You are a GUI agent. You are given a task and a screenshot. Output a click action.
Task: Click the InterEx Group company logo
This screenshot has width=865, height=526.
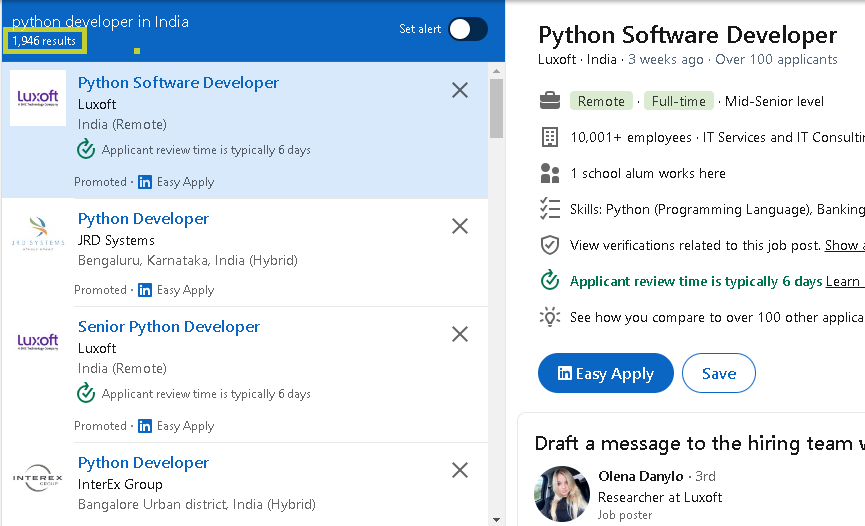(x=38, y=478)
